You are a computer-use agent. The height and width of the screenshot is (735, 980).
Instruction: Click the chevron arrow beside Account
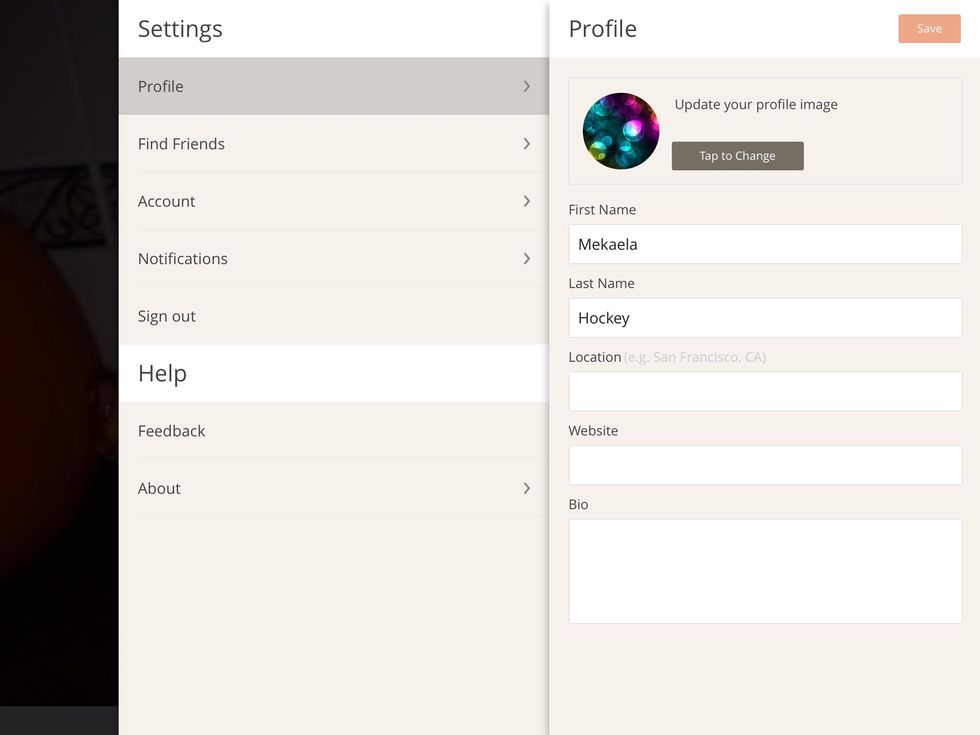tap(527, 201)
